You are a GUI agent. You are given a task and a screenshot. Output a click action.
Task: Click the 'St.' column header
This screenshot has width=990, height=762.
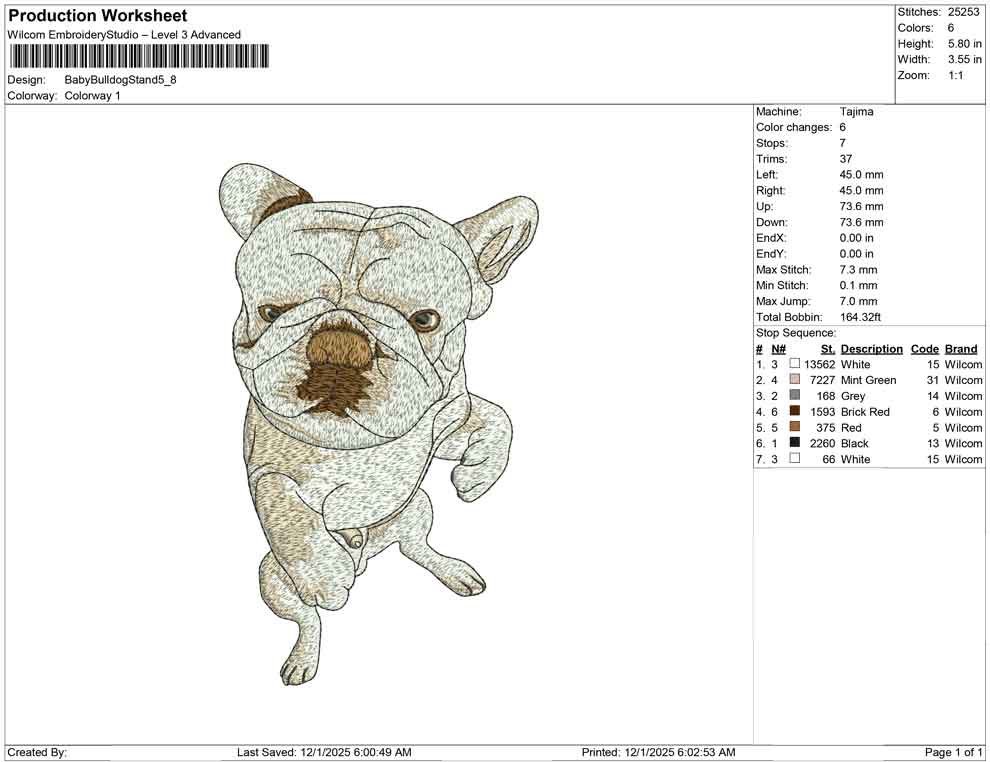828,349
